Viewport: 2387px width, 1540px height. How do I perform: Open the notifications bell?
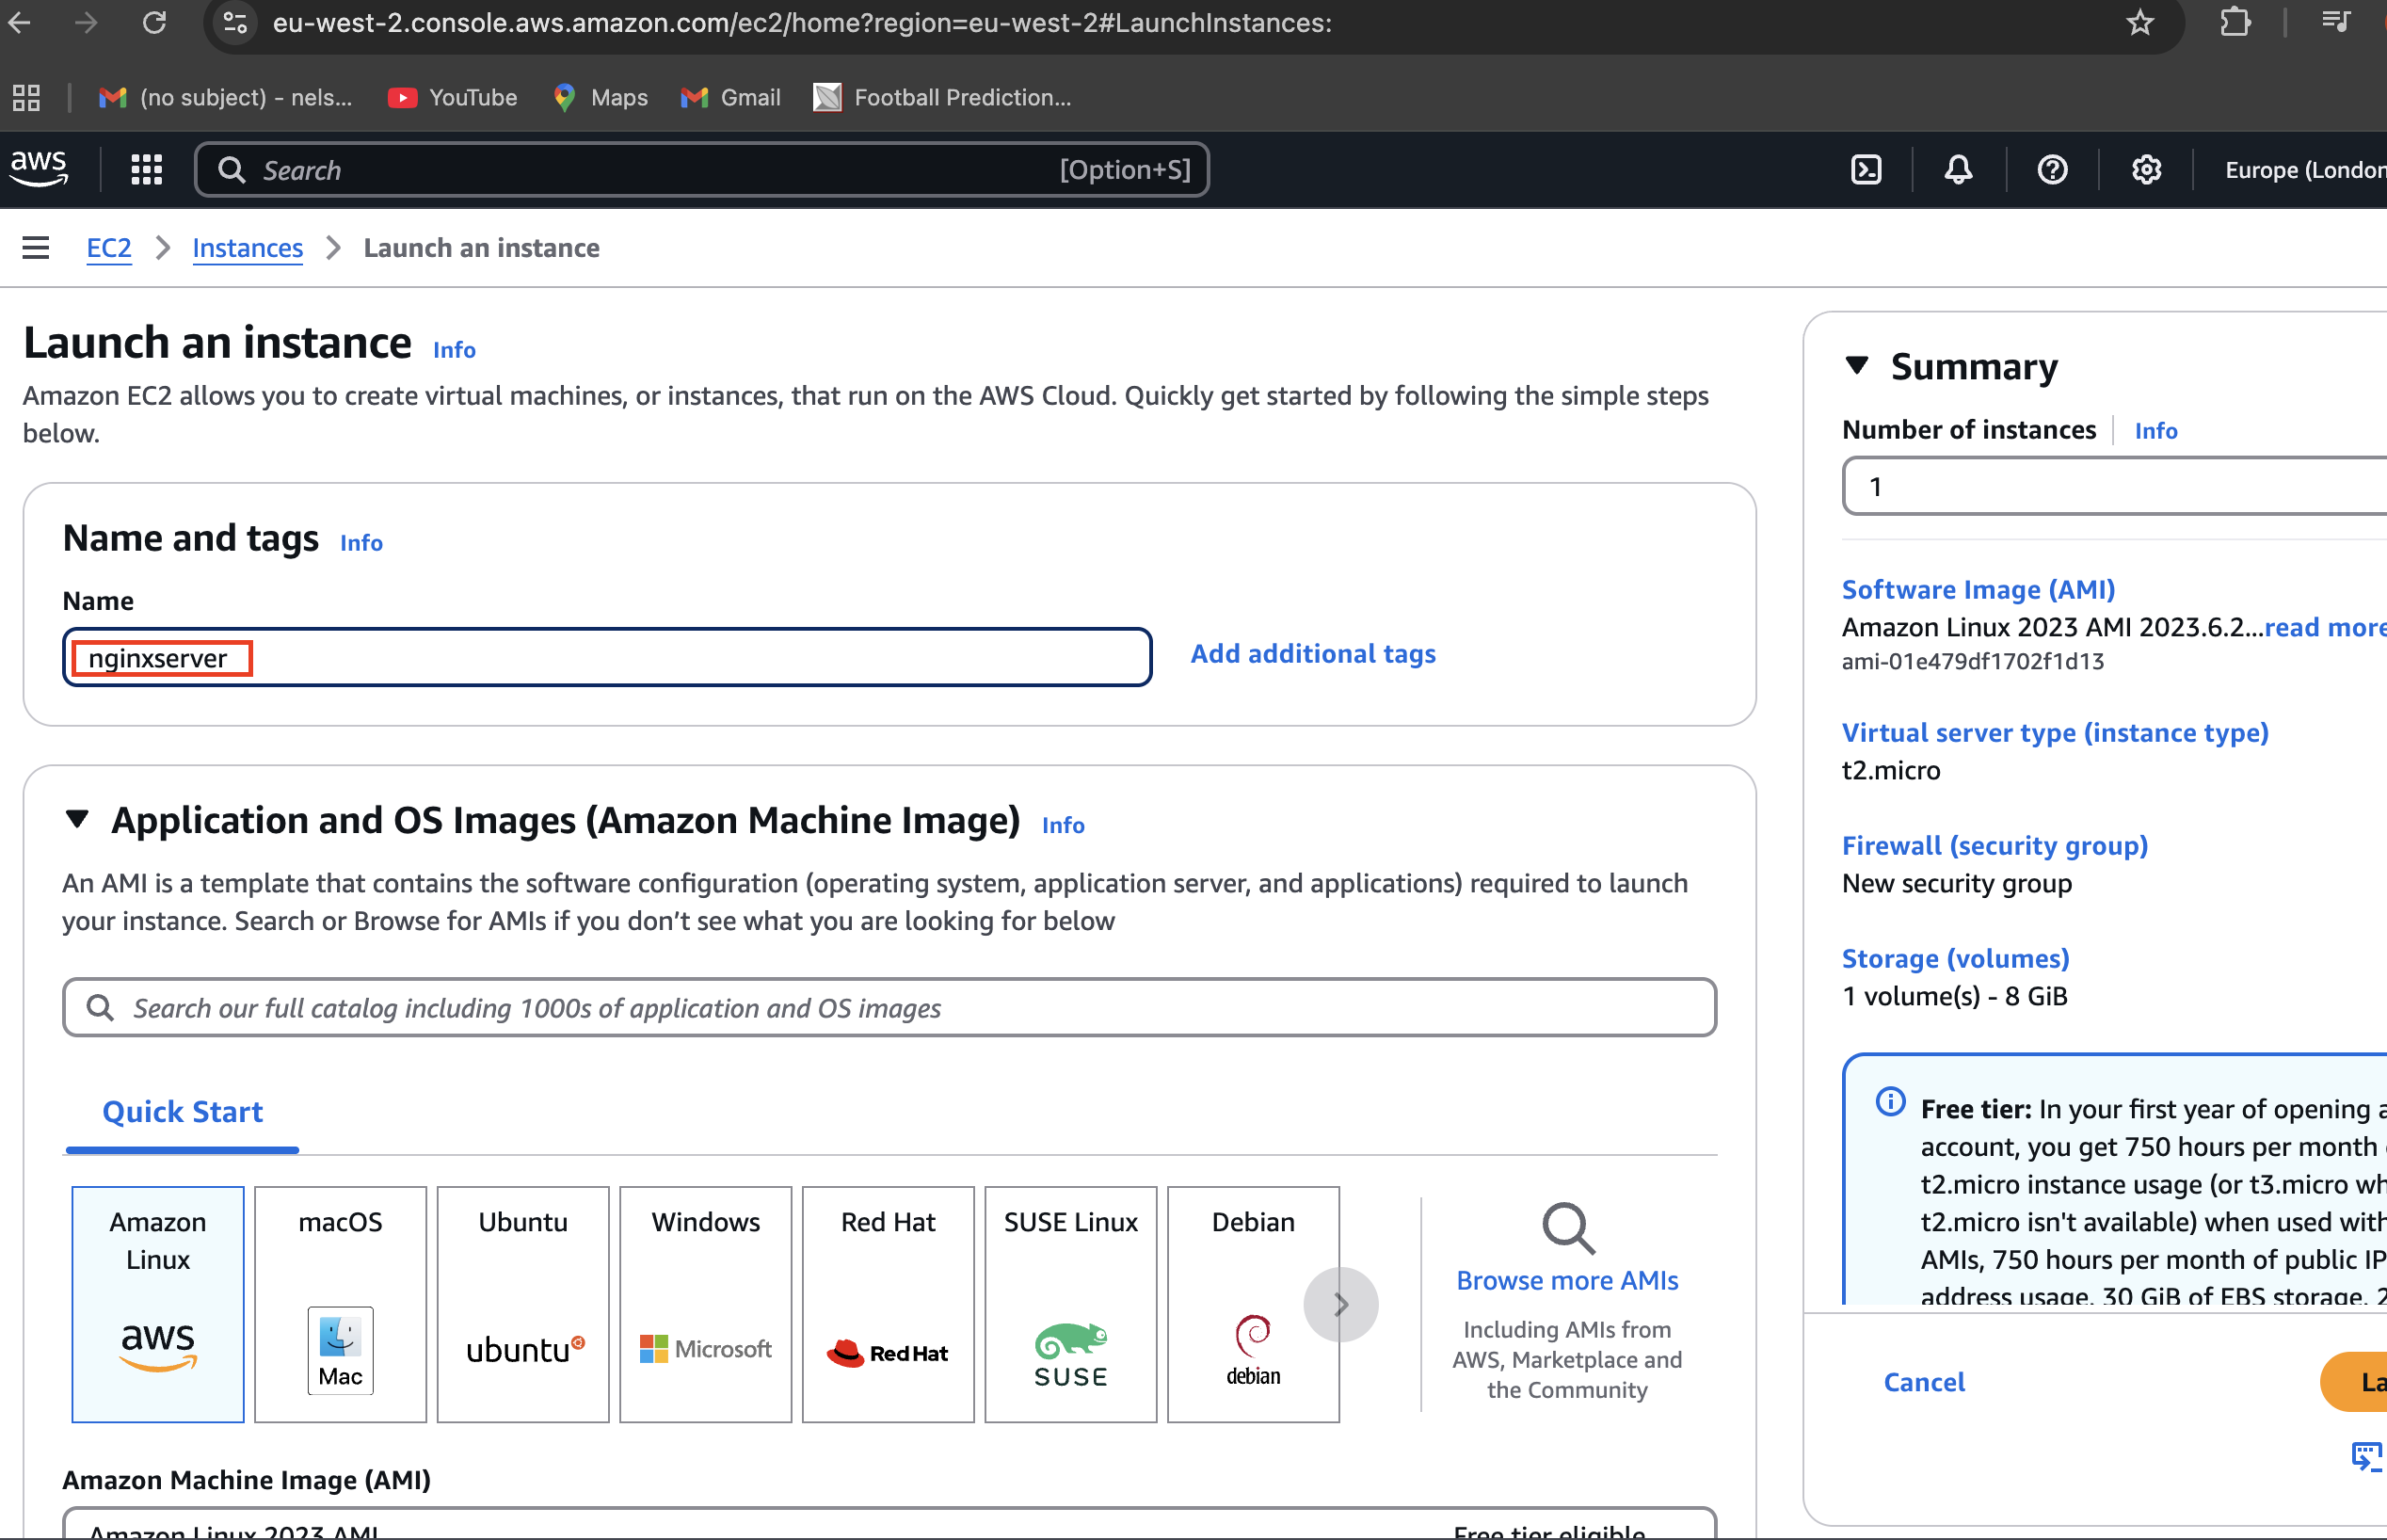point(1958,170)
